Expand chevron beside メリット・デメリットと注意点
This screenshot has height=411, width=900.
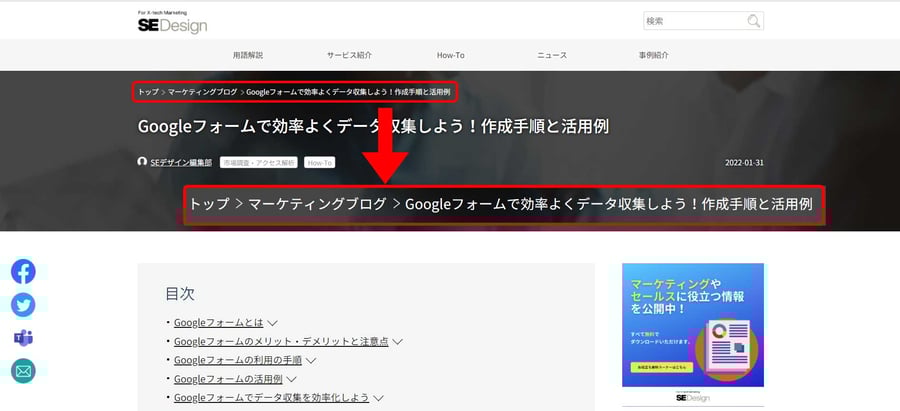point(397,342)
